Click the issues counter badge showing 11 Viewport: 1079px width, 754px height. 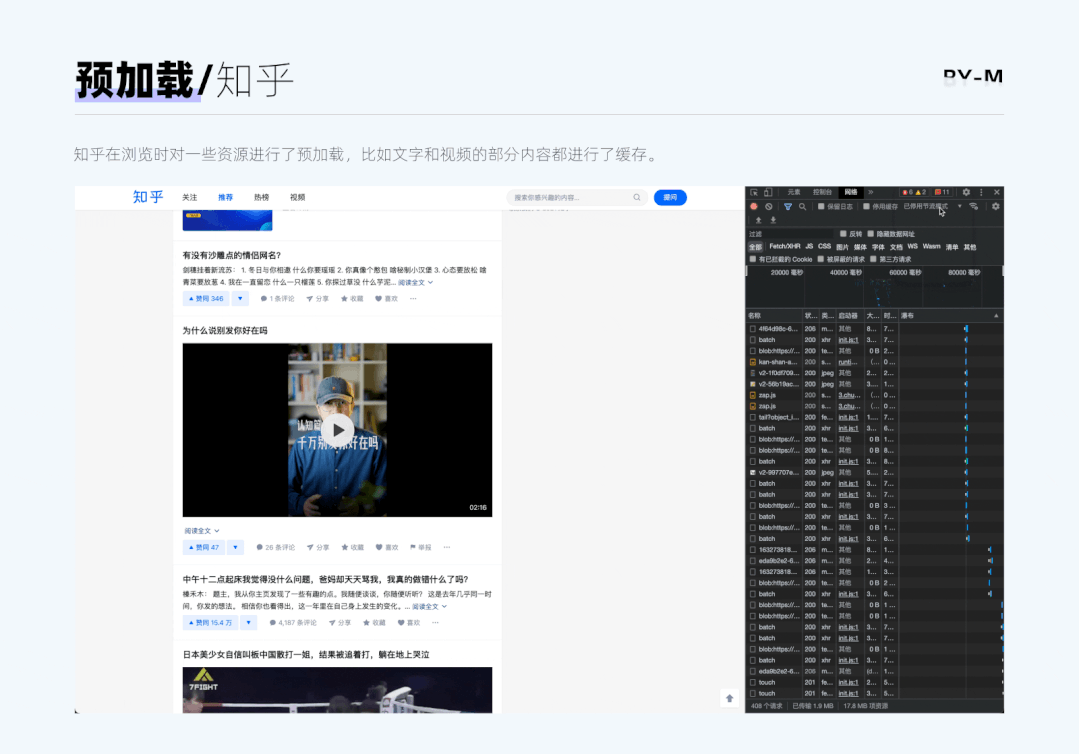[x=942, y=193]
